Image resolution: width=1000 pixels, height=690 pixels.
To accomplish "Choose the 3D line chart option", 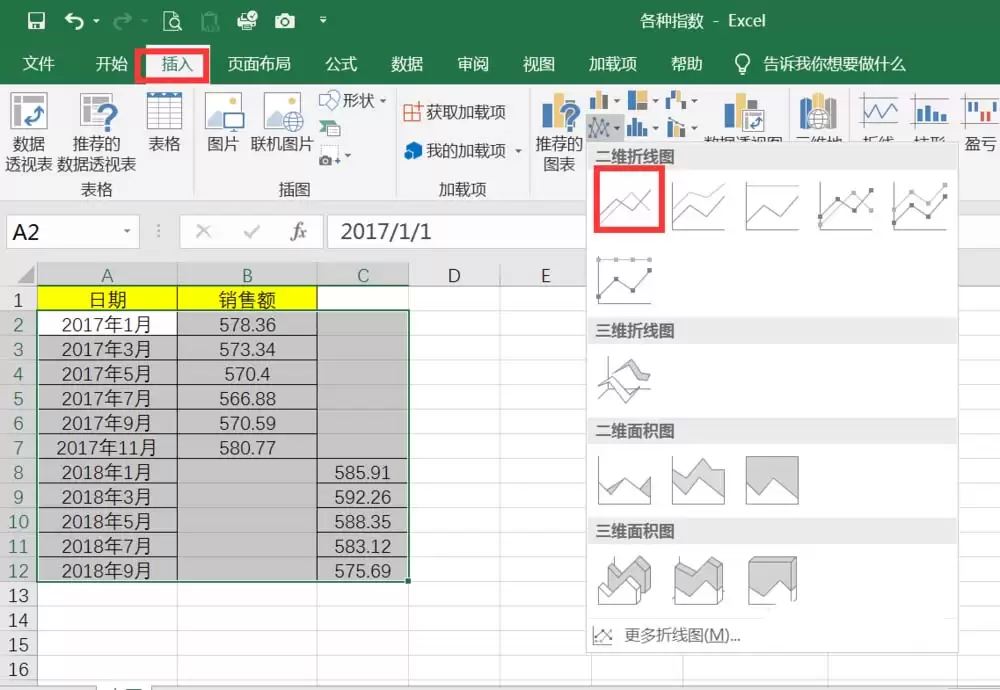I will (624, 380).
